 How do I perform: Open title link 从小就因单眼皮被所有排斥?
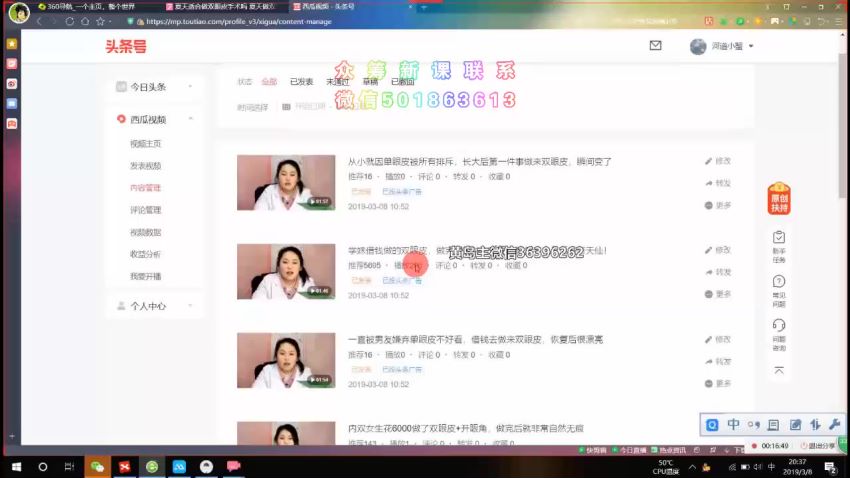point(479,162)
